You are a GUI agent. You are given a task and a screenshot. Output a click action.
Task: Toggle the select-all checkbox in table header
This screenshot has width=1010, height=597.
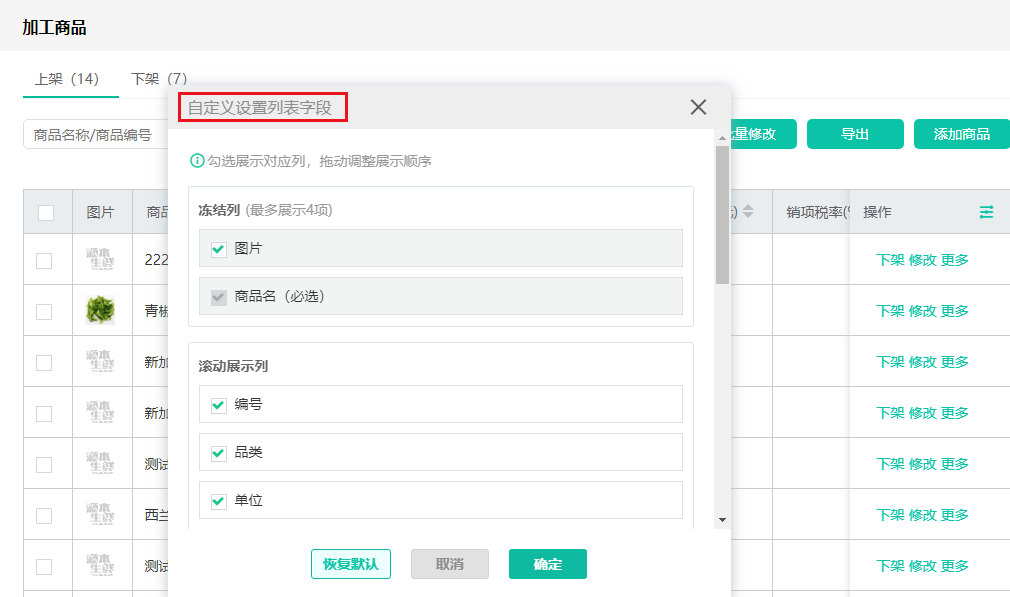pyautogui.click(x=47, y=212)
